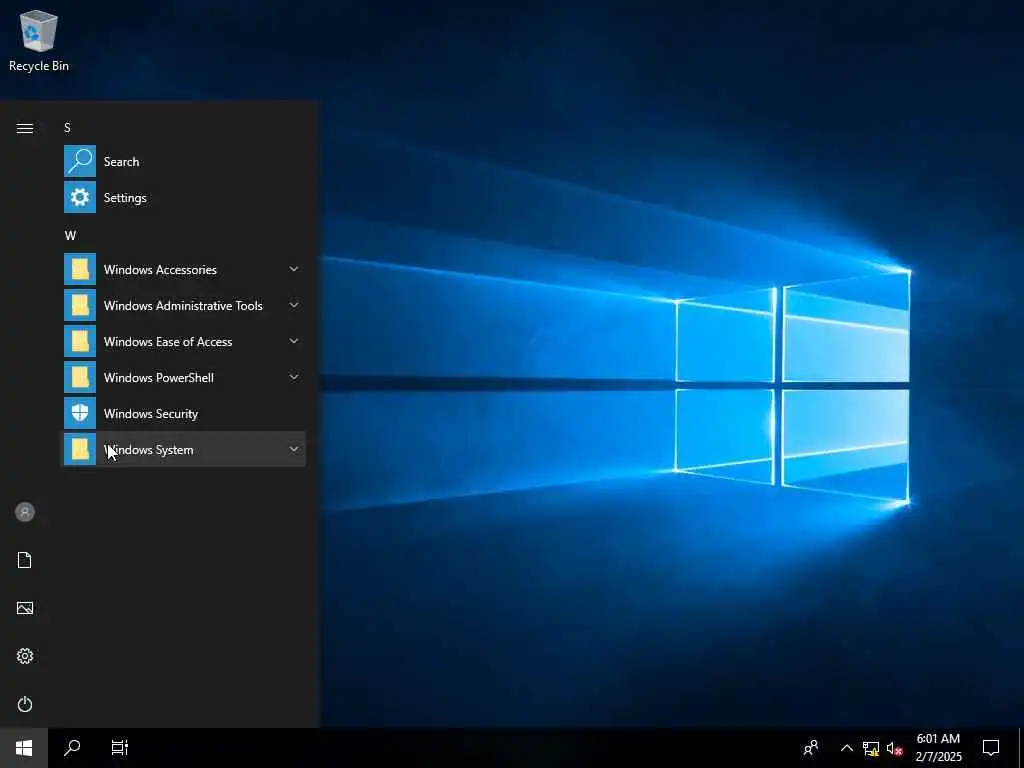This screenshot has height=768, width=1024.
Task: Open the People icon in taskbar
Action: coord(811,748)
